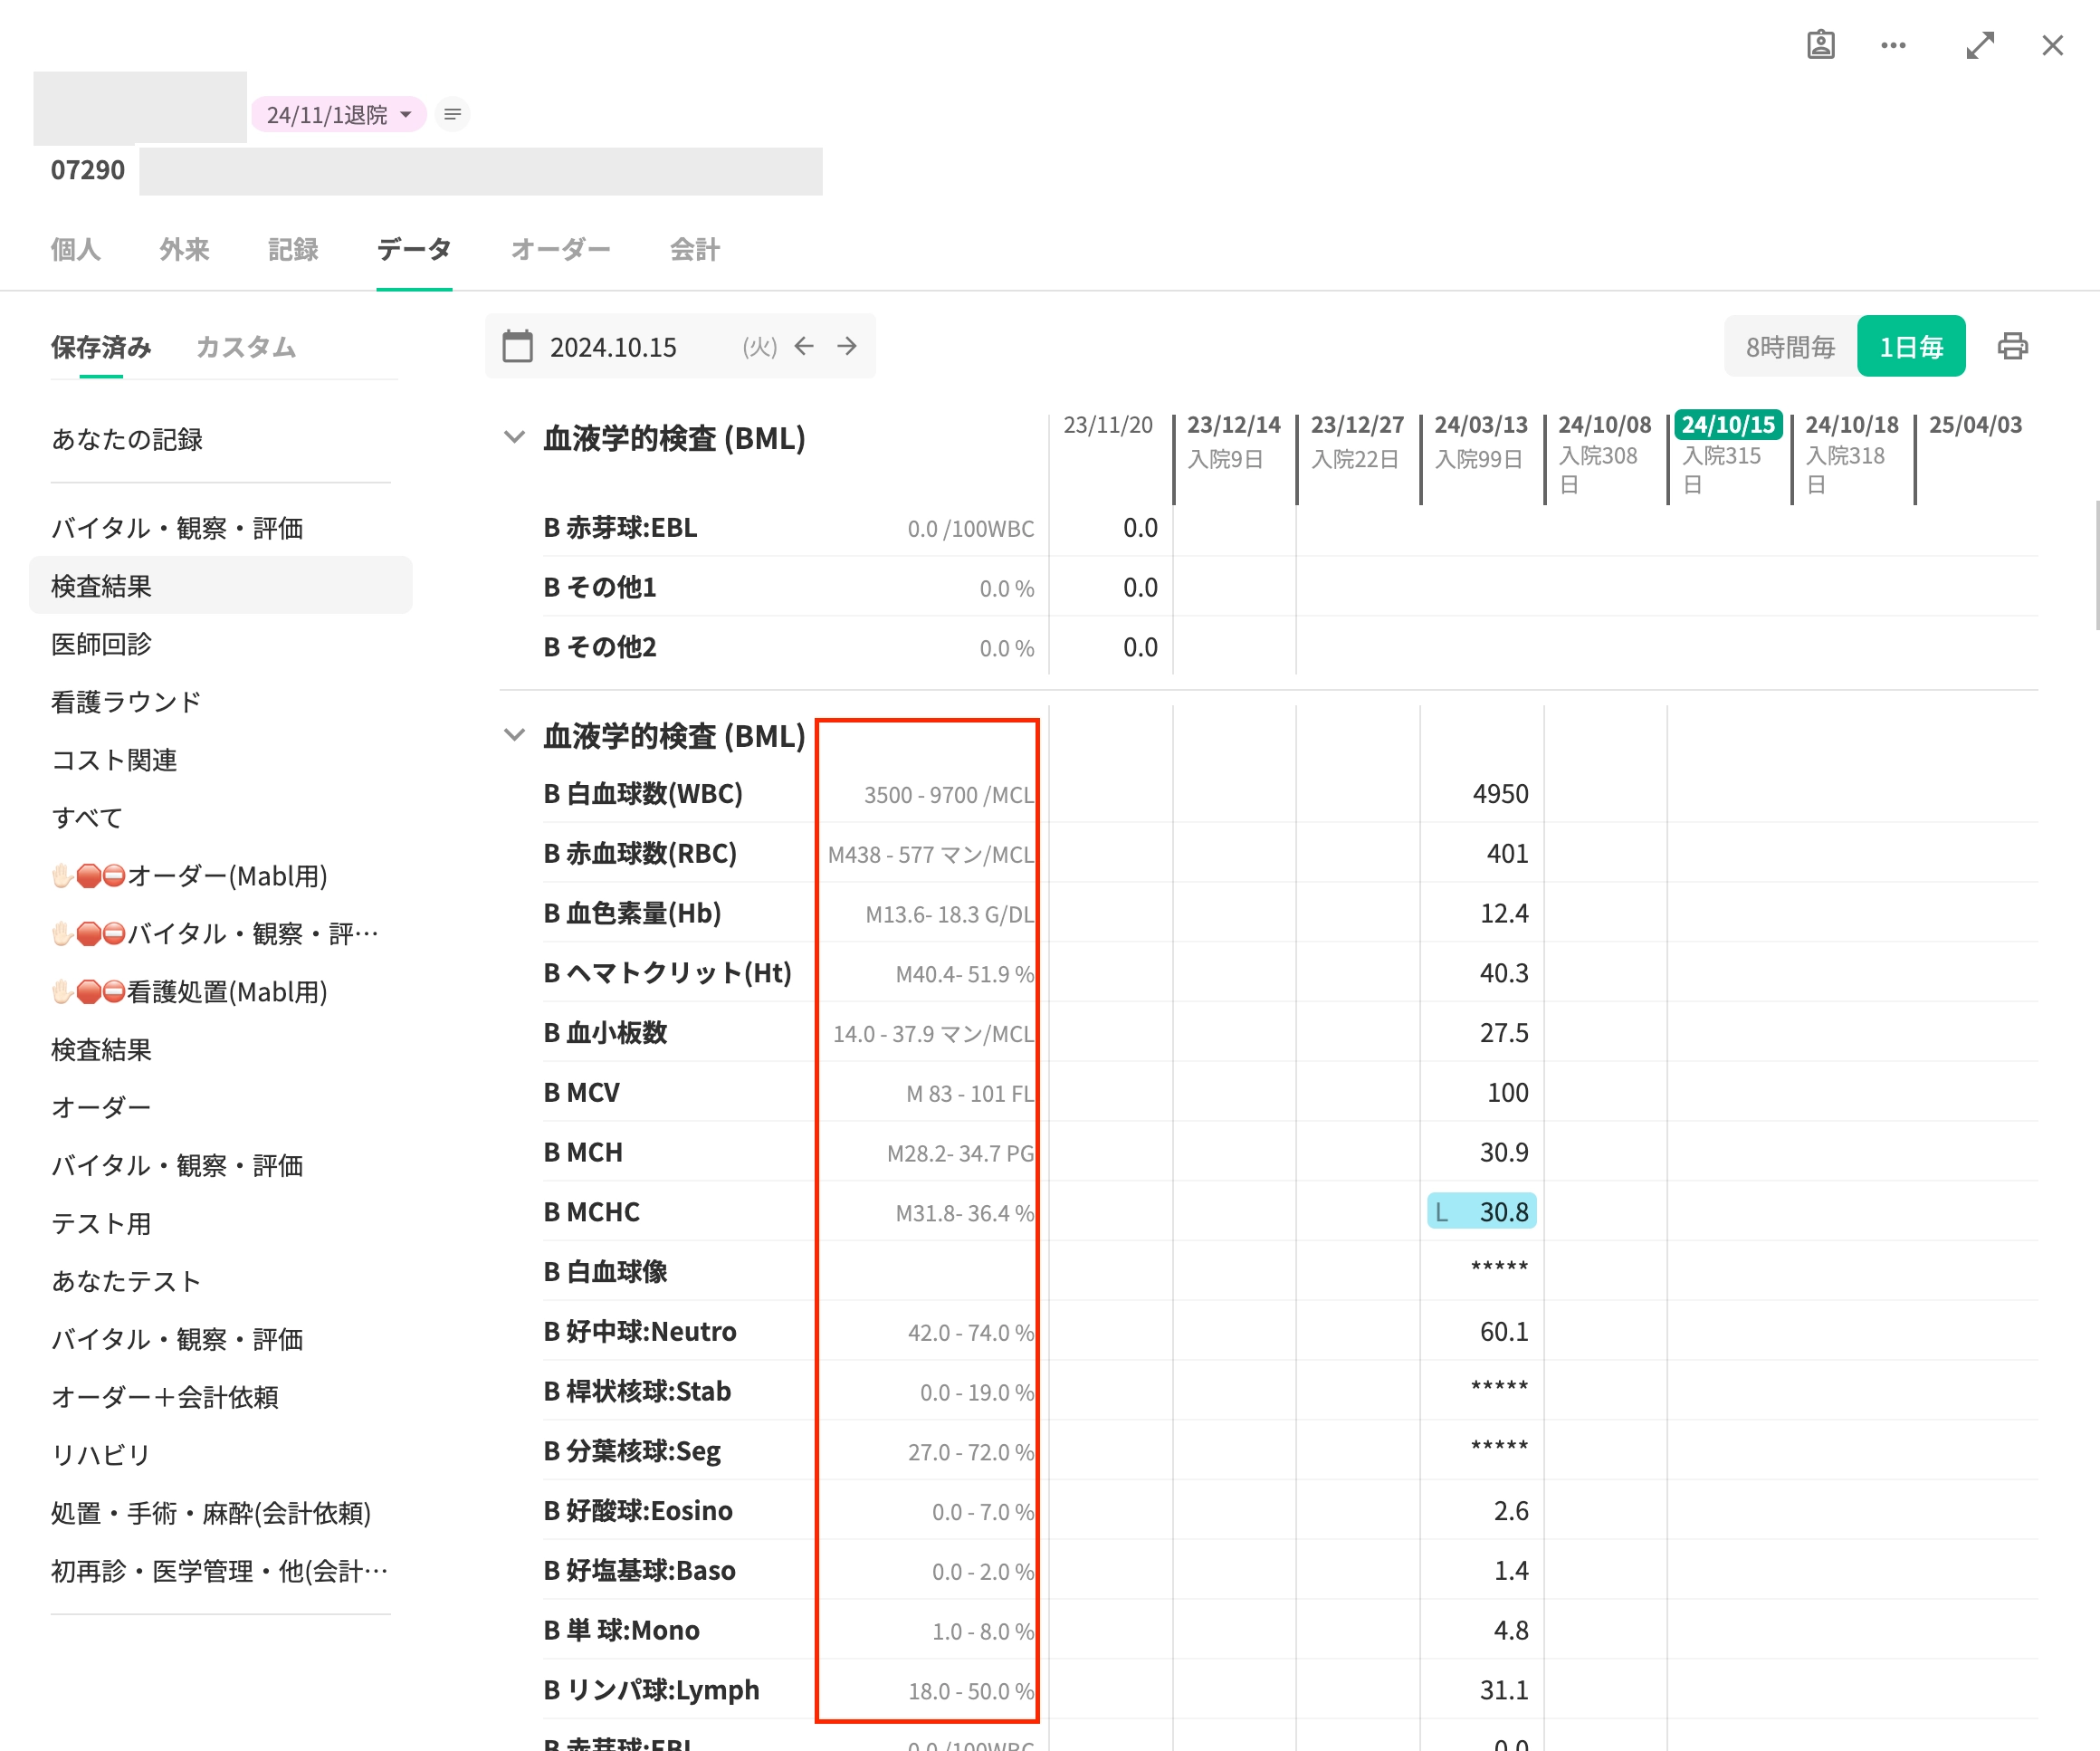Open リハビリ in the sidebar

point(100,1456)
